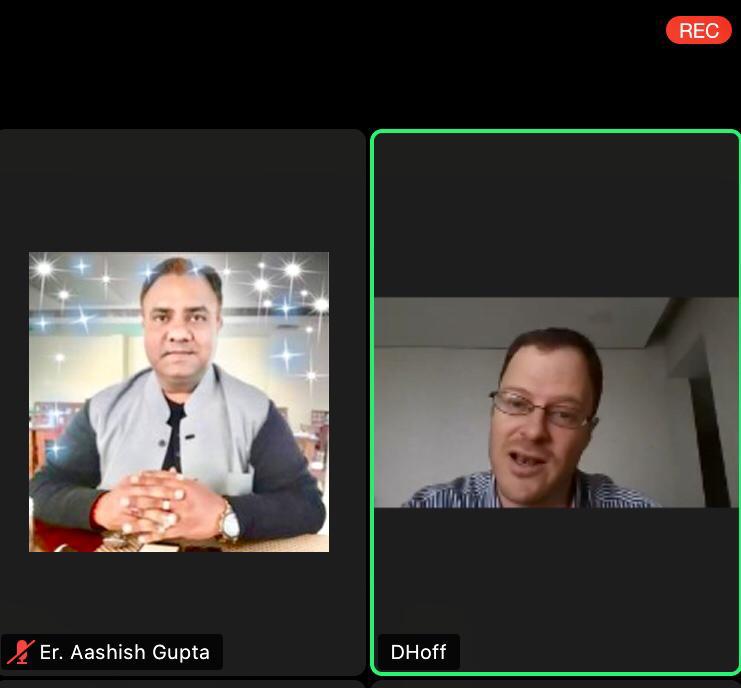Click Aashish Gupta's face in his profile photo

point(181,321)
